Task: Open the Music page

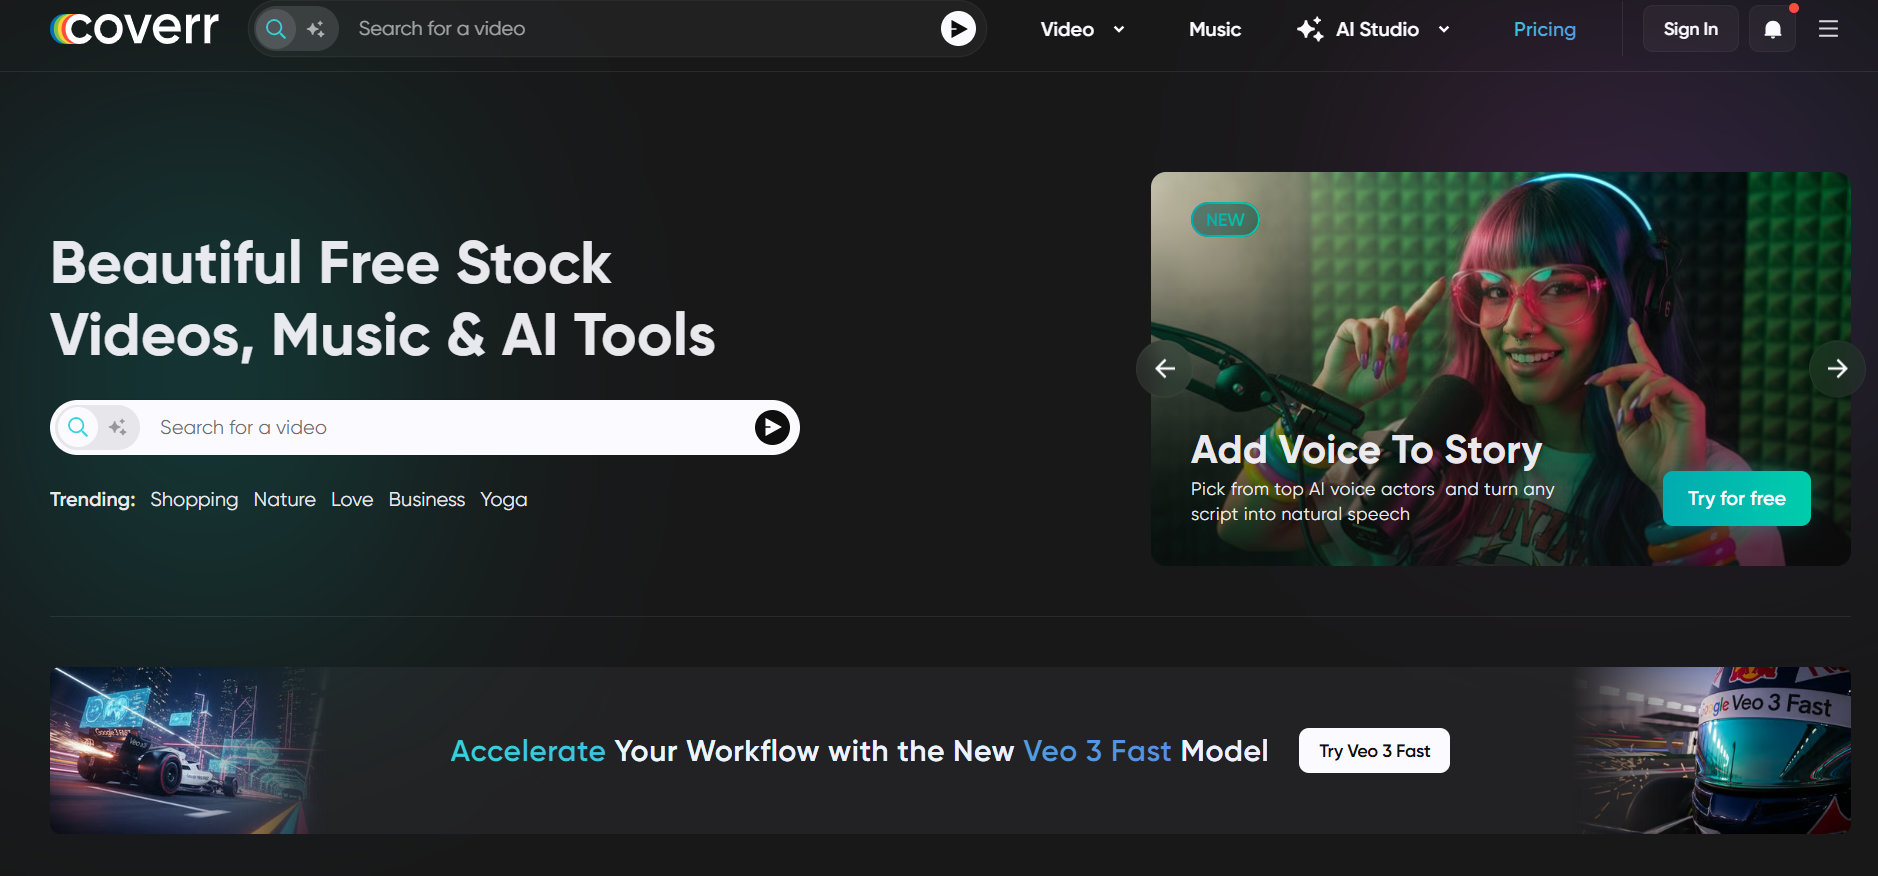Action: tap(1214, 29)
